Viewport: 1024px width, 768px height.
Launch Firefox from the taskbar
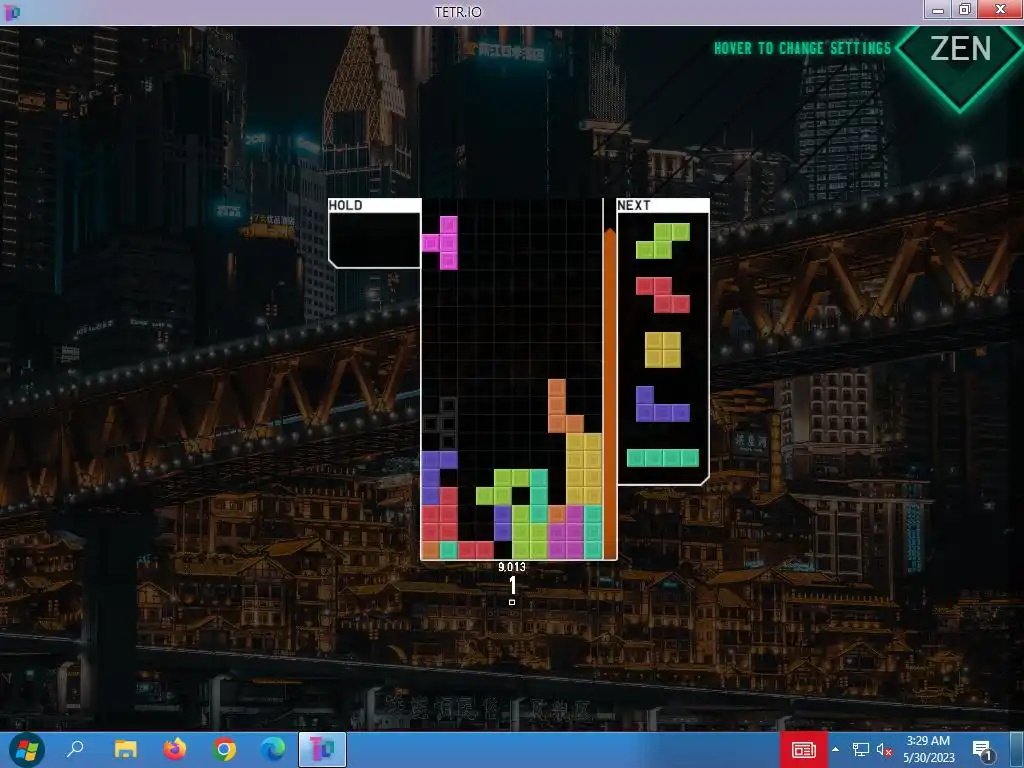click(175, 750)
